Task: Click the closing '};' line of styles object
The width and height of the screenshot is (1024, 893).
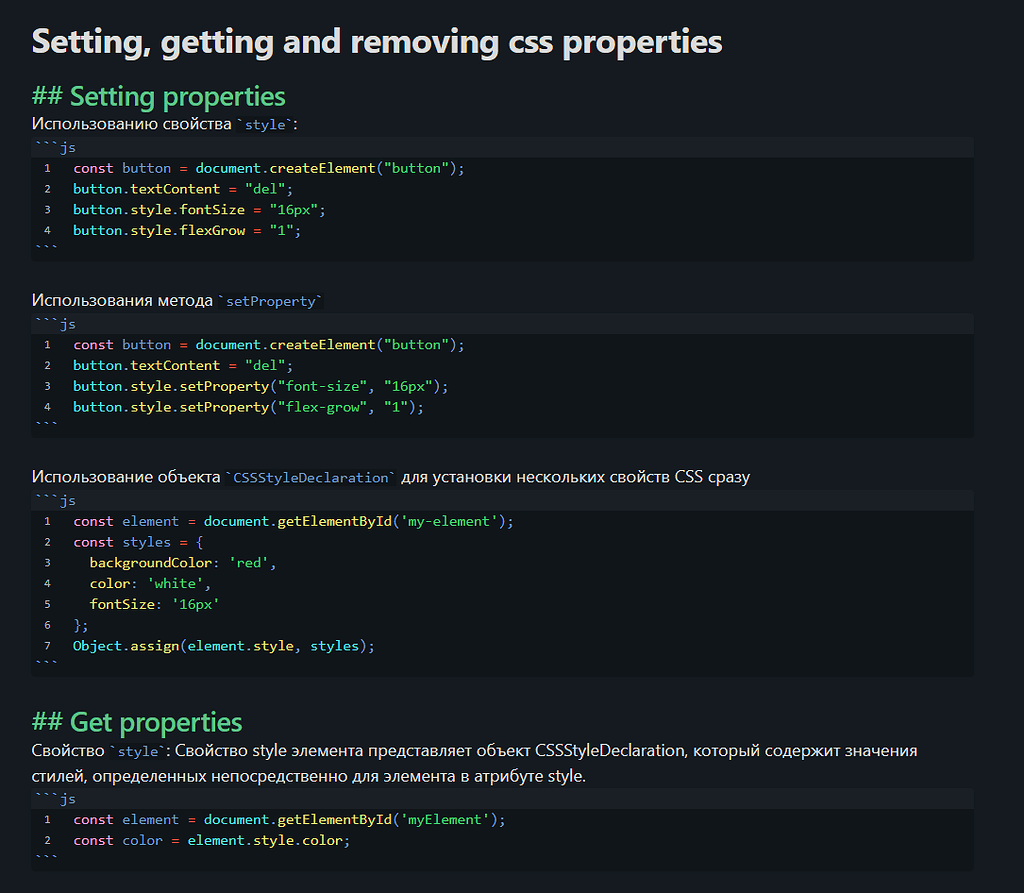Action: click(x=80, y=625)
